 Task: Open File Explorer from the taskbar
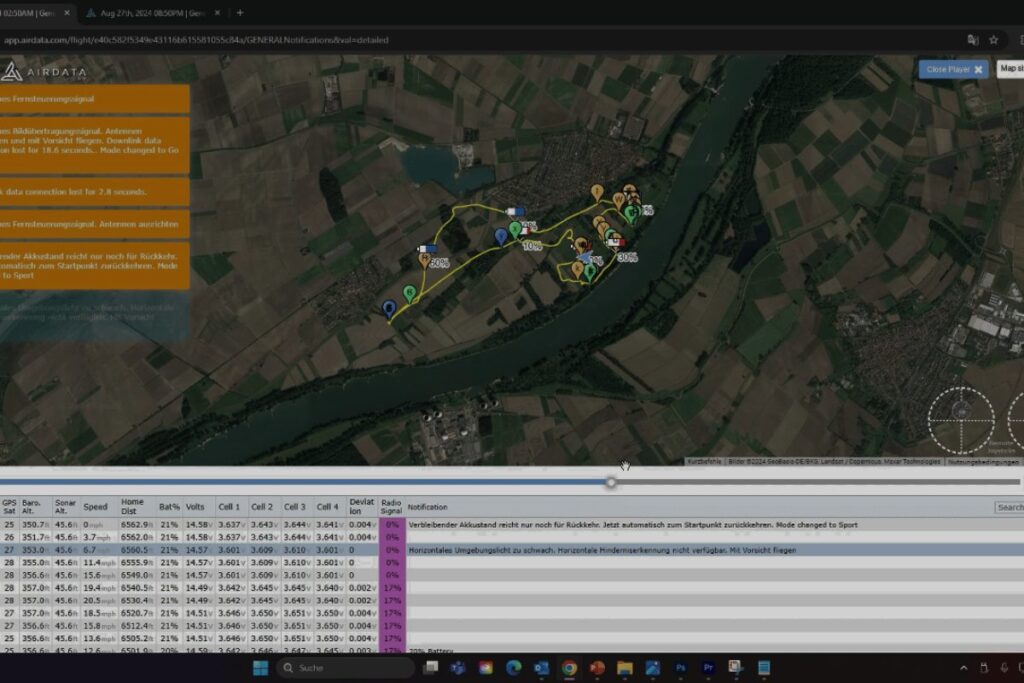click(624, 667)
